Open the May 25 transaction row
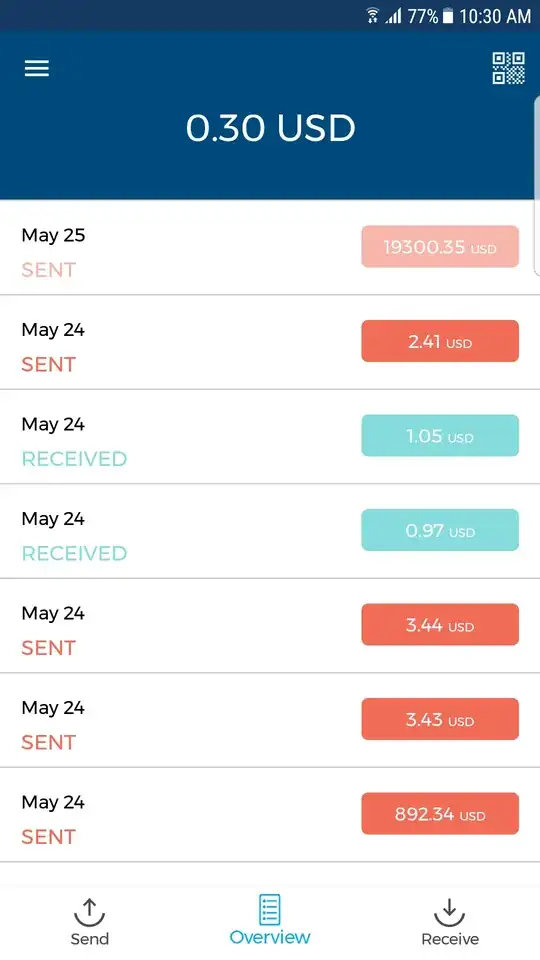540x960 pixels. 270,247
